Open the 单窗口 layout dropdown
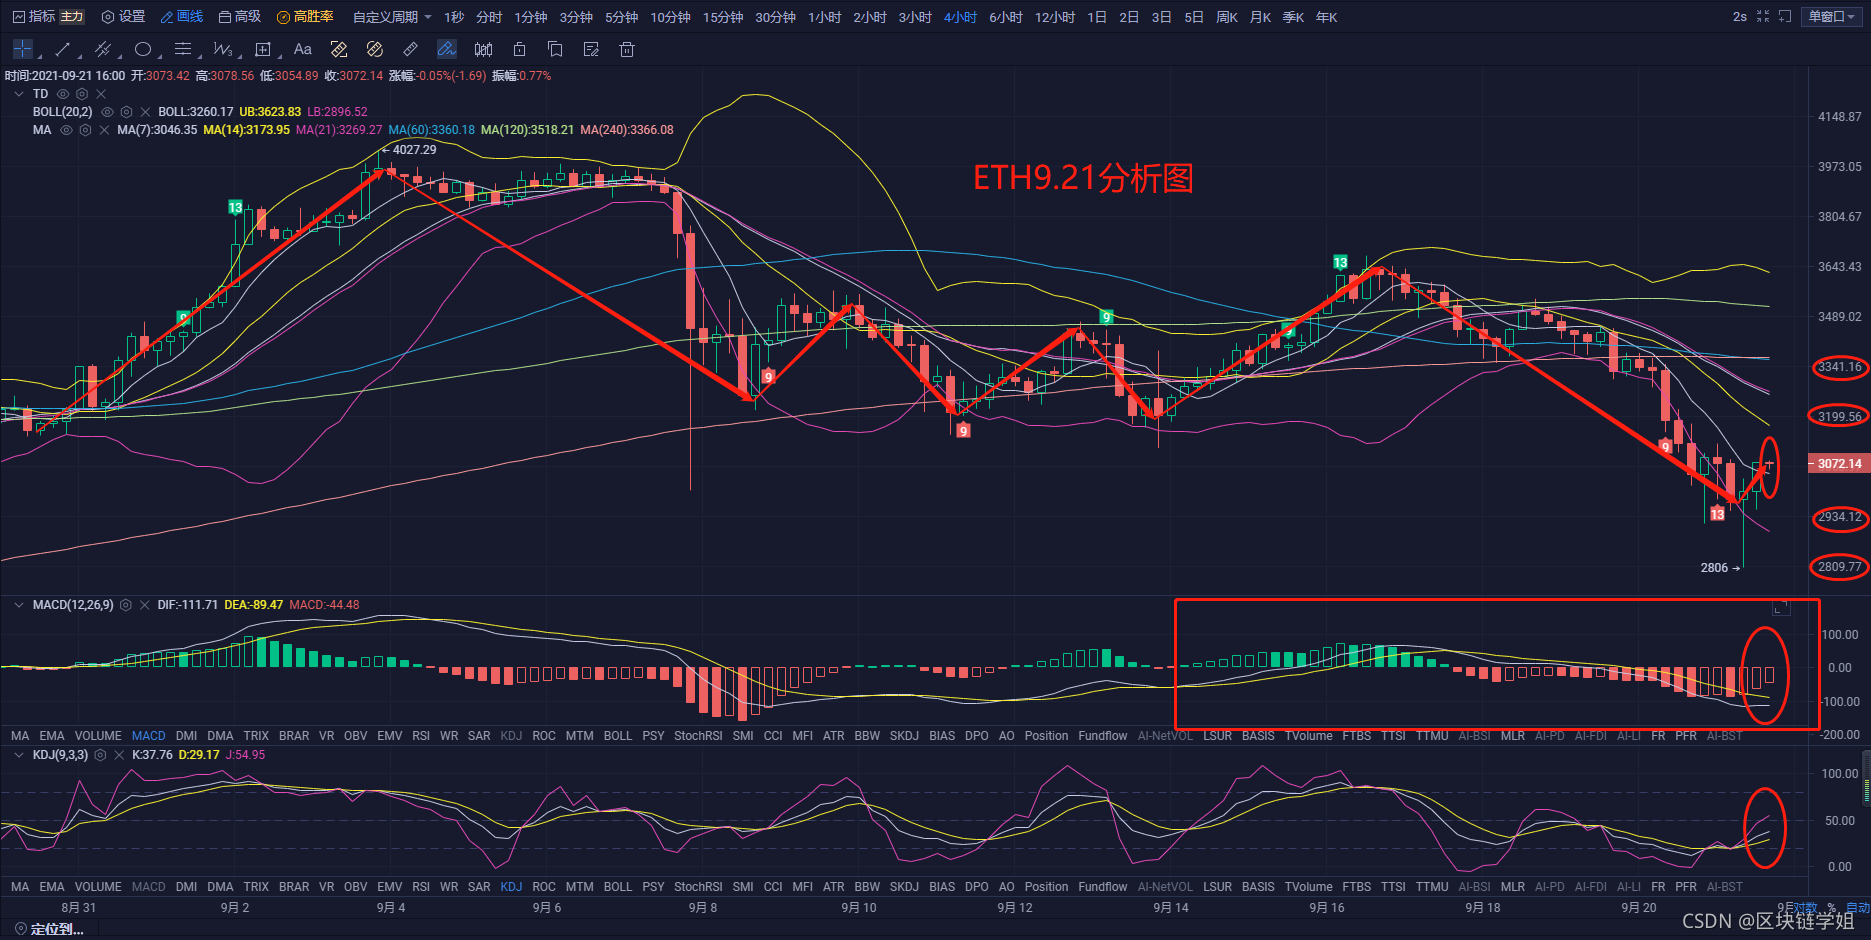 tap(1833, 17)
